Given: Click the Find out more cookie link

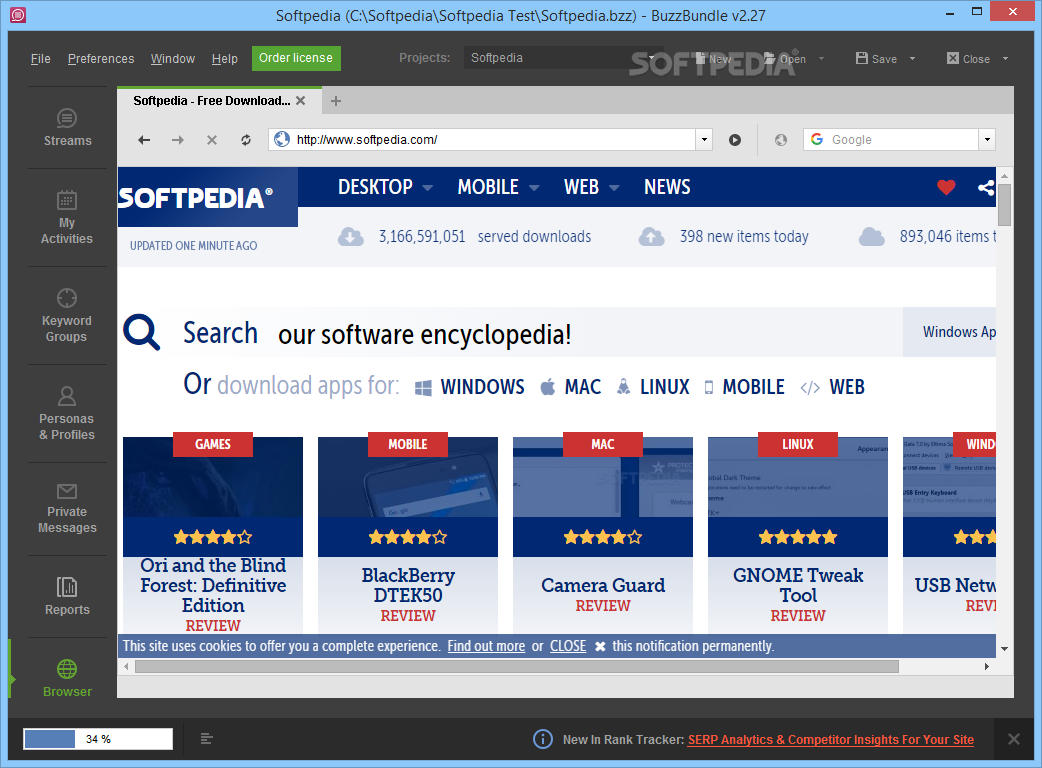Looking at the screenshot, I should (x=486, y=646).
